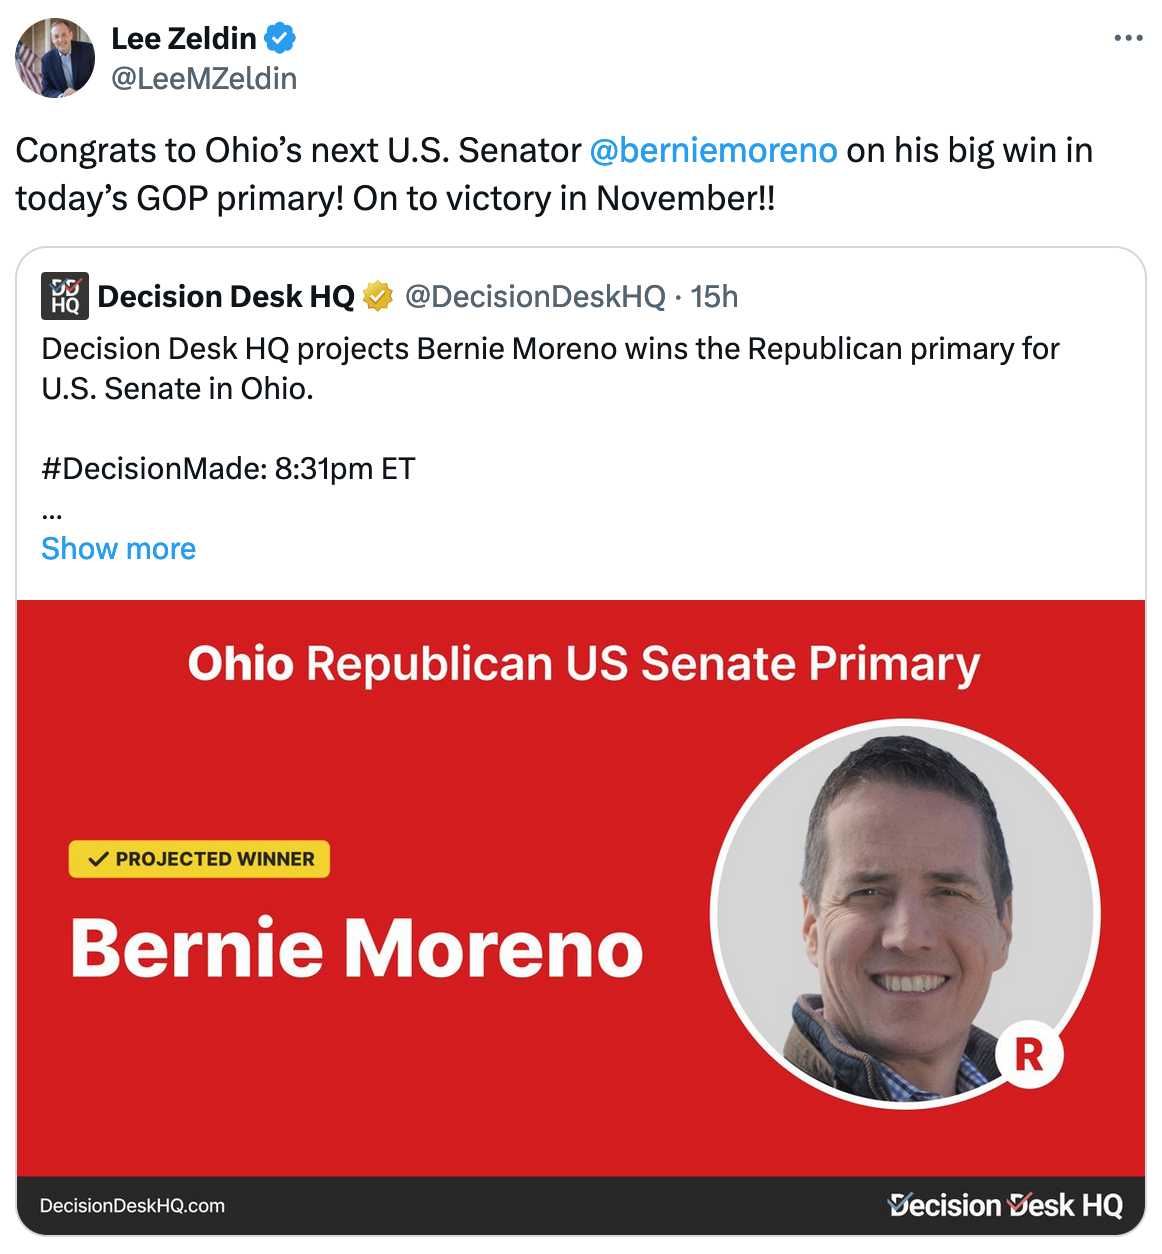This screenshot has height=1254, width=1162.
Task: Click the red R party badge
Action: tap(1029, 1054)
